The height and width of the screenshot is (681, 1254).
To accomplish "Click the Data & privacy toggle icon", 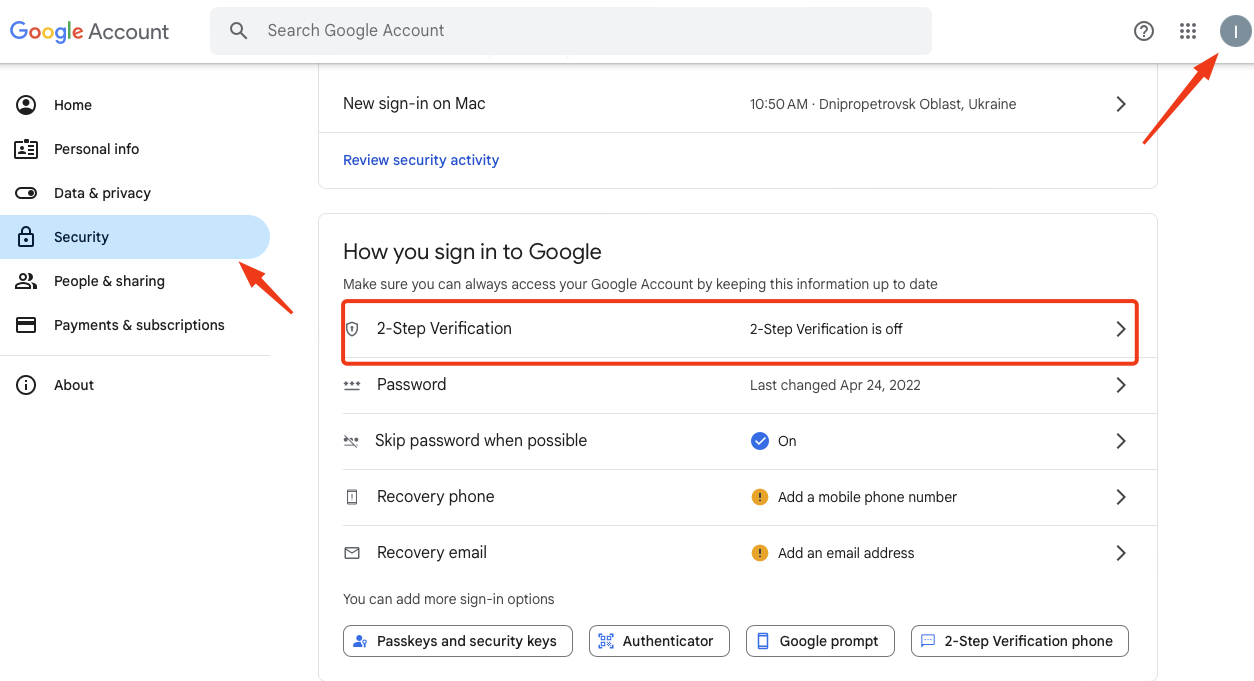I will point(26,193).
